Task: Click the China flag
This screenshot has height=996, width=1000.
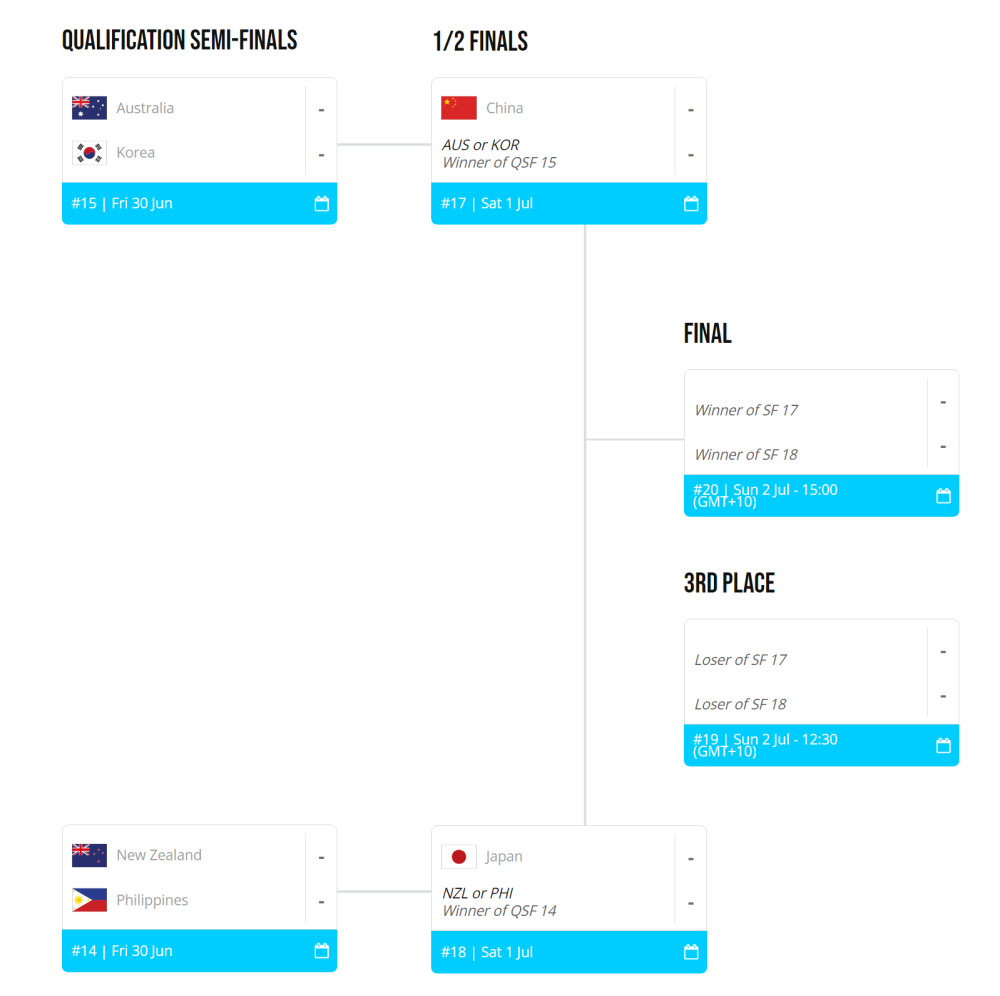Action: [459, 108]
